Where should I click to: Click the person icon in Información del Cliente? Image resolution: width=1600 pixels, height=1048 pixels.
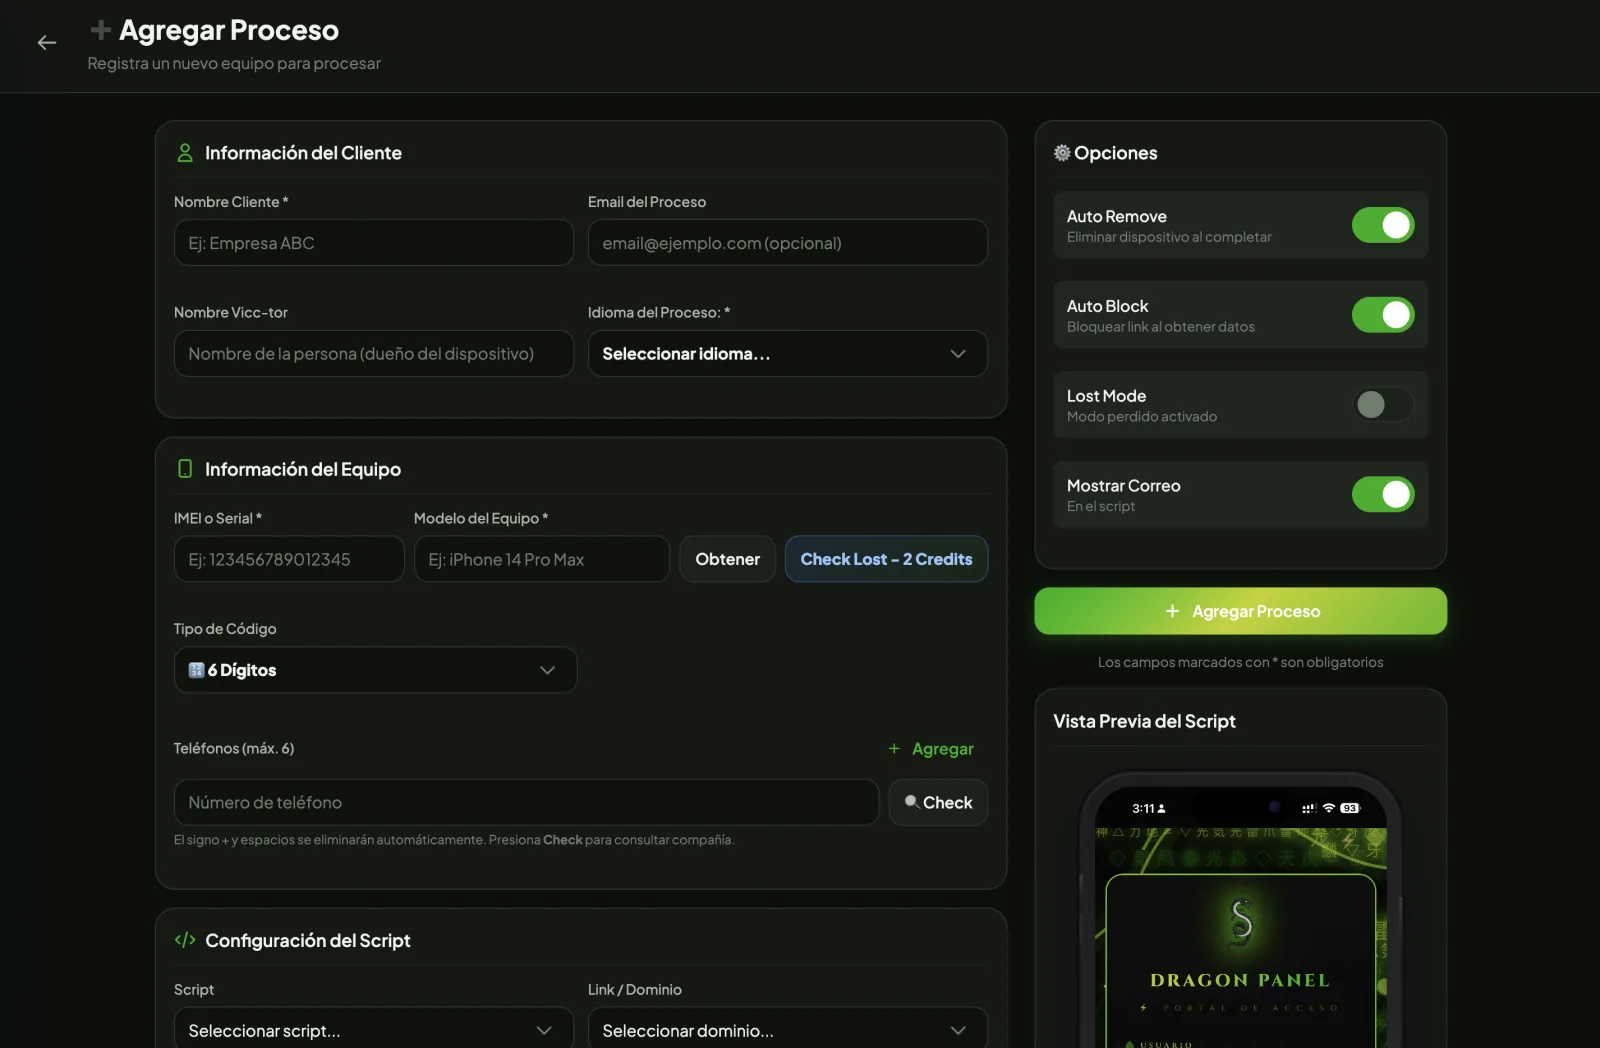185,153
